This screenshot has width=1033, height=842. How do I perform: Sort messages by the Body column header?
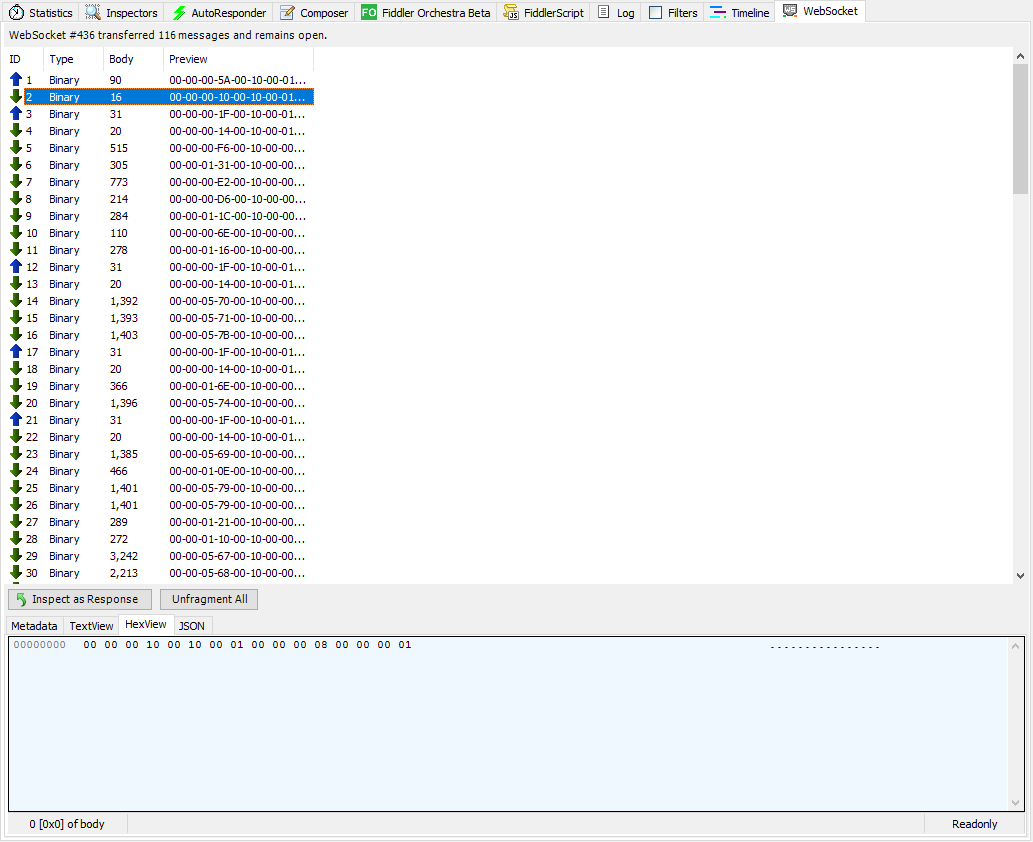click(121, 59)
